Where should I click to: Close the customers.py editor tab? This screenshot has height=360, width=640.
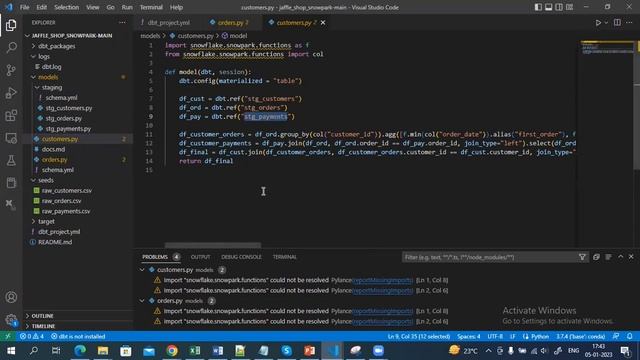(x=323, y=23)
